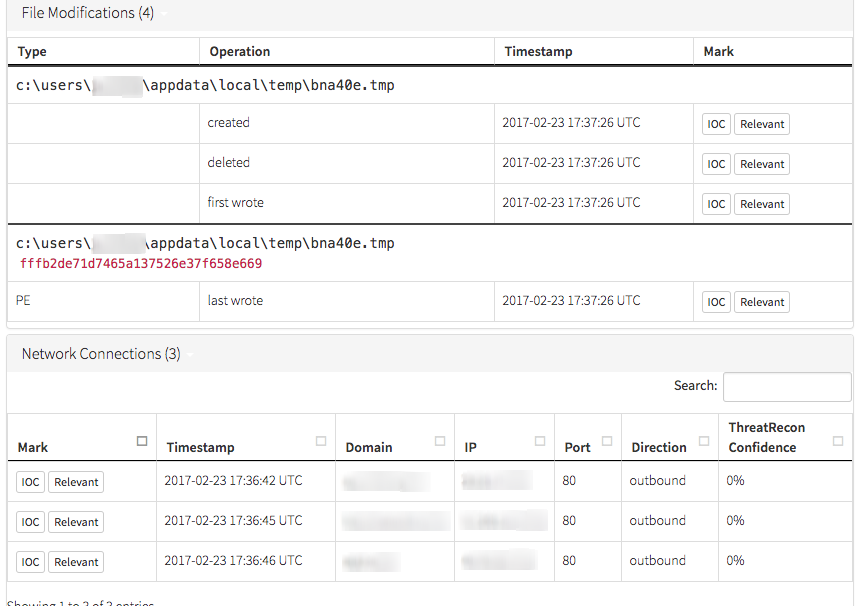This screenshot has width=857, height=606.
Task: Collapse the File Modifications section header
Action: tap(88, 13)
